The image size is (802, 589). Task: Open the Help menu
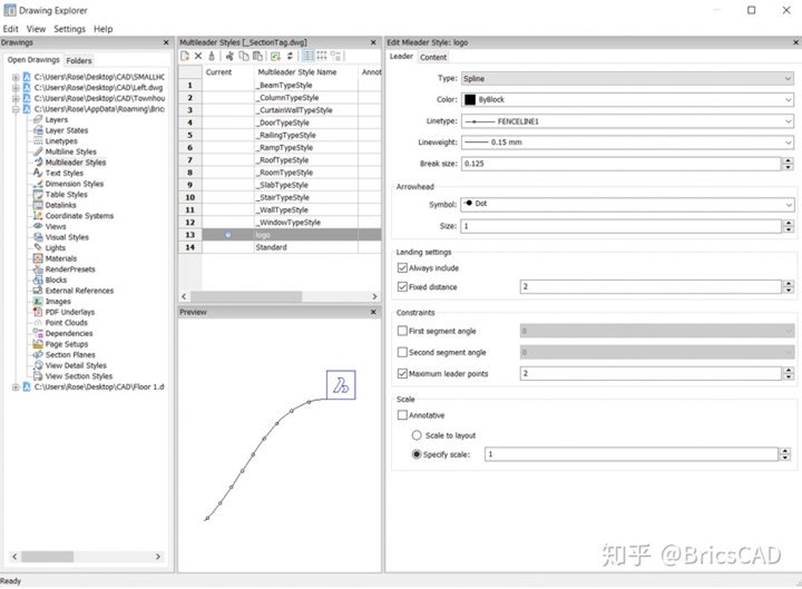pos(103,29)
